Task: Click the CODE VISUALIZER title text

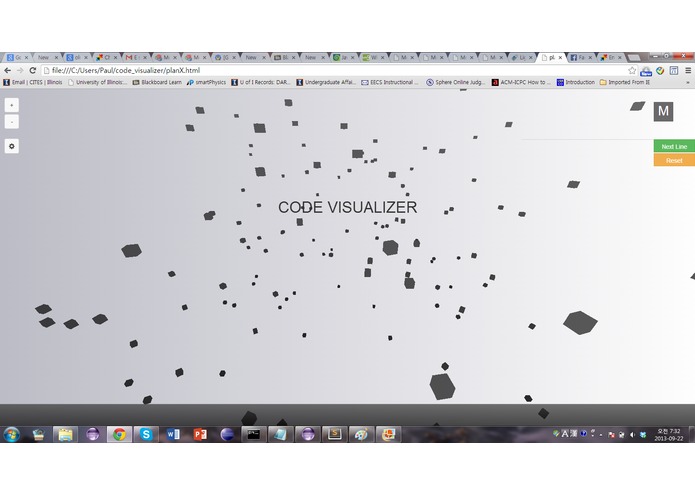Action: point(348,207)
